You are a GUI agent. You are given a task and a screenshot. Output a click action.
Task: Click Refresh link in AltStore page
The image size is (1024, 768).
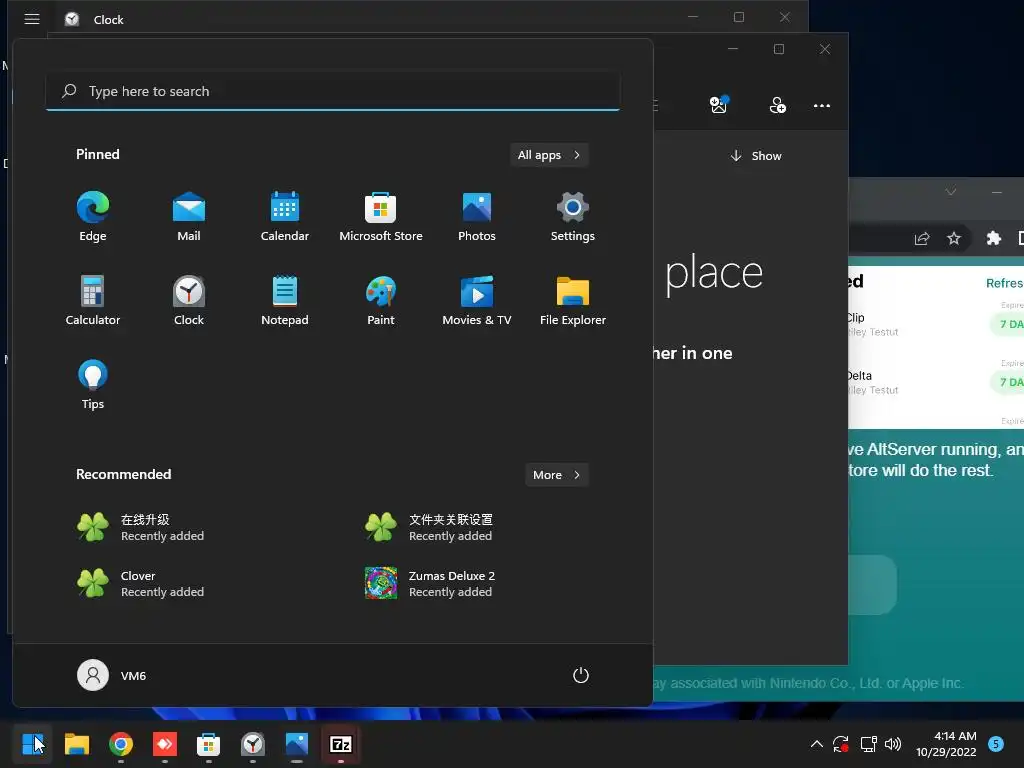tap(1004, 283)
